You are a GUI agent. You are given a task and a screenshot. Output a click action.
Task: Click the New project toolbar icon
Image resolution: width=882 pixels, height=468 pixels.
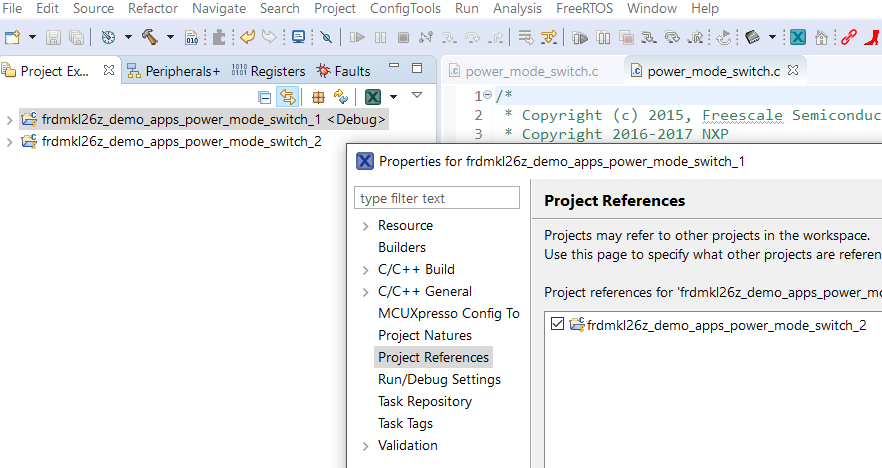pos(12,38)
